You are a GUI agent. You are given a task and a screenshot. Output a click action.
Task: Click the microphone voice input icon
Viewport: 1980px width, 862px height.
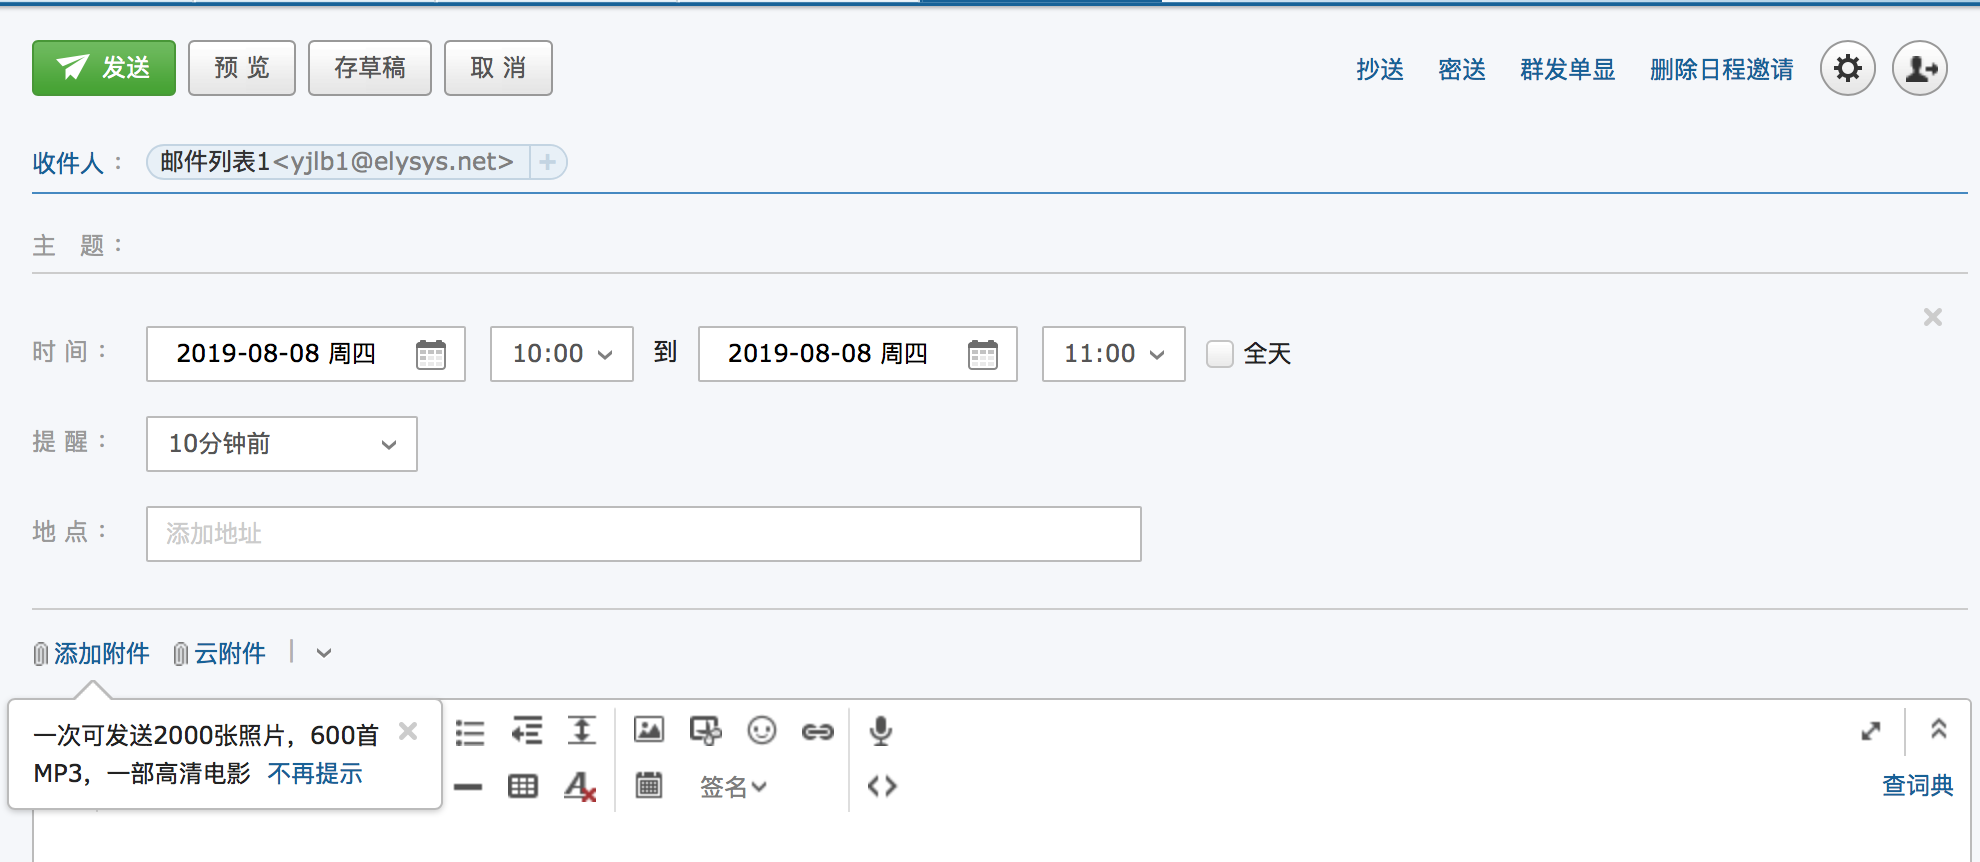pyautogui.click(x=880, y=731)
